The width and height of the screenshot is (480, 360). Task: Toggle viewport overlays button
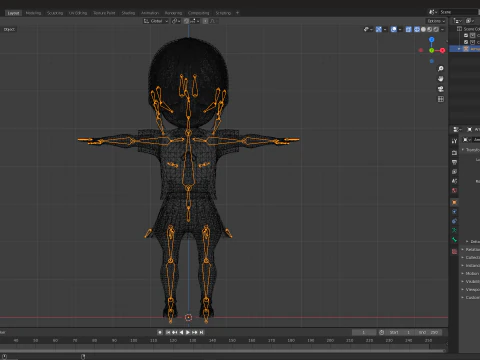click(394, 29)
